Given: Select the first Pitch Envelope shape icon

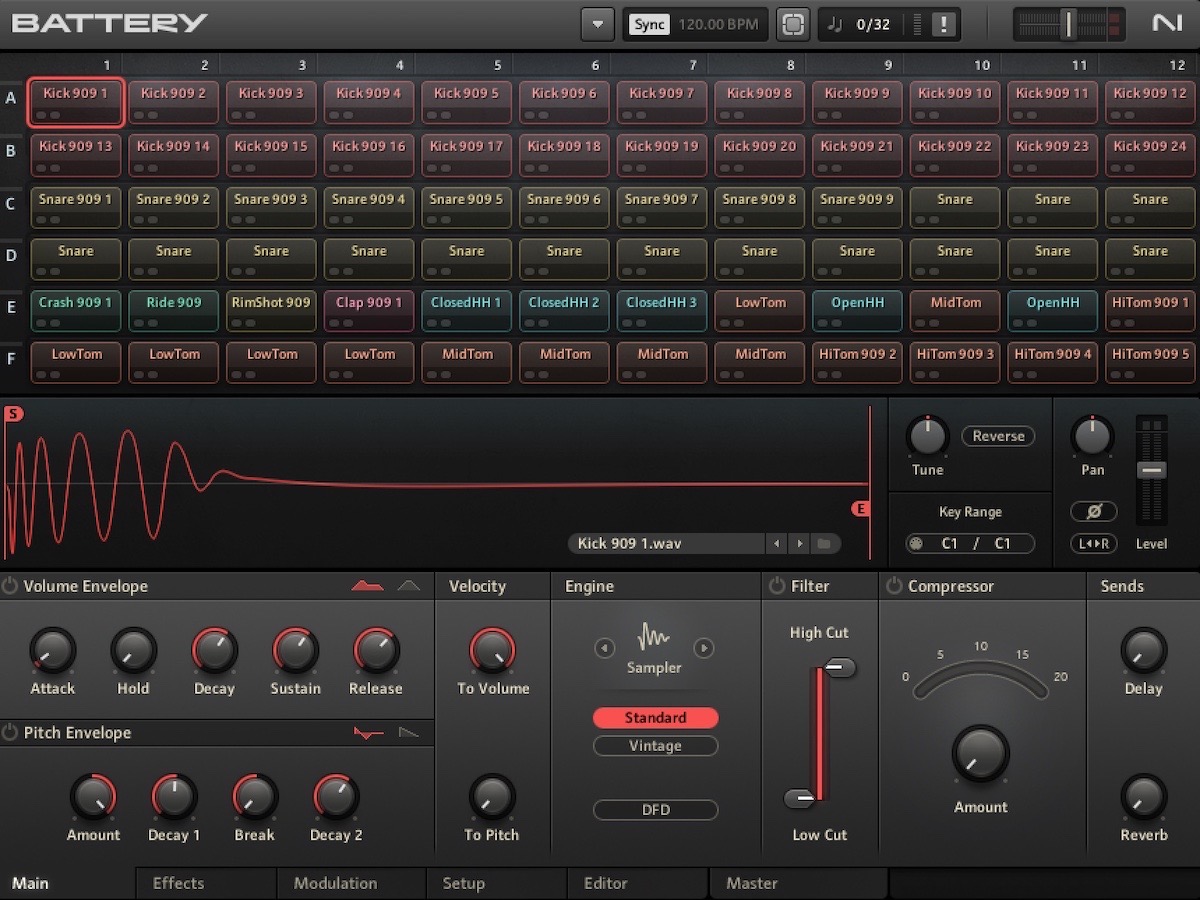Looking at the screenshot, I should click(x=369, y=733).
